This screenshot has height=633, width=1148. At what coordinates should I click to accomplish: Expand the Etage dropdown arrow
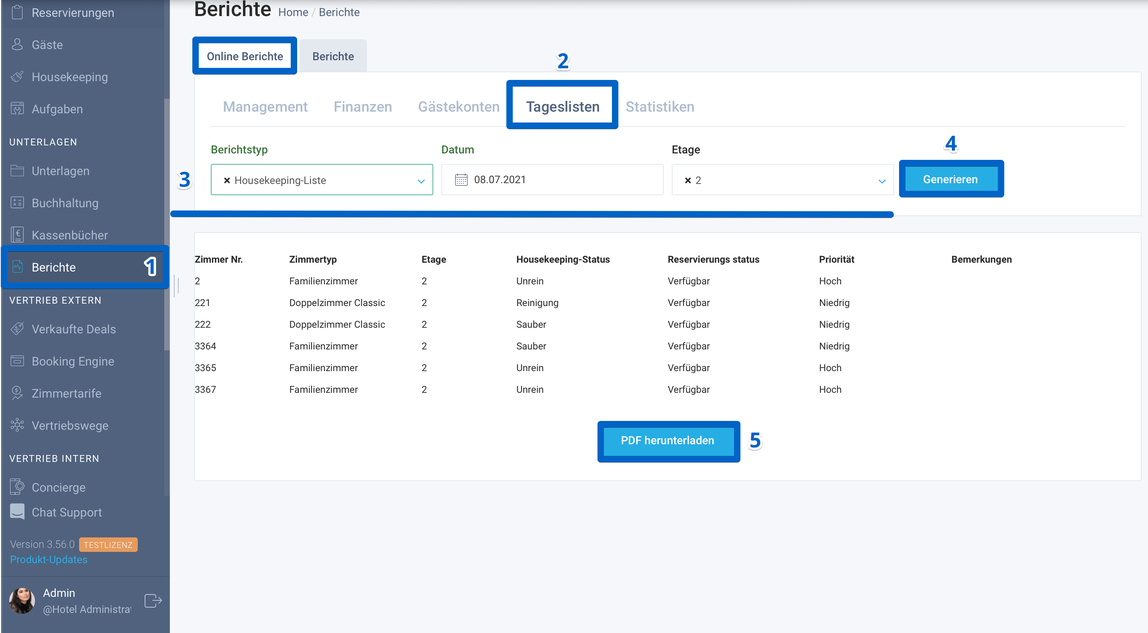pyautogui.click(x=882, y=181)
